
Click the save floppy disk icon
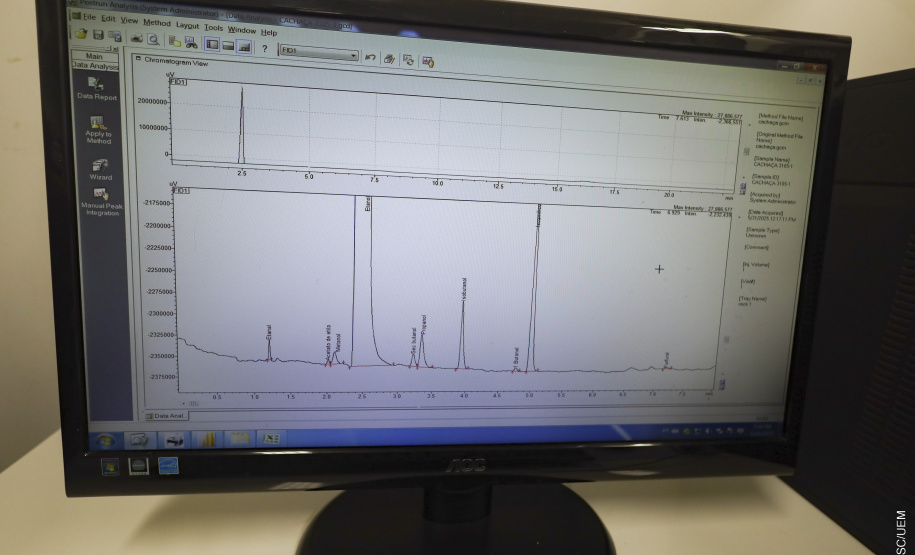(x=98, y=36)
